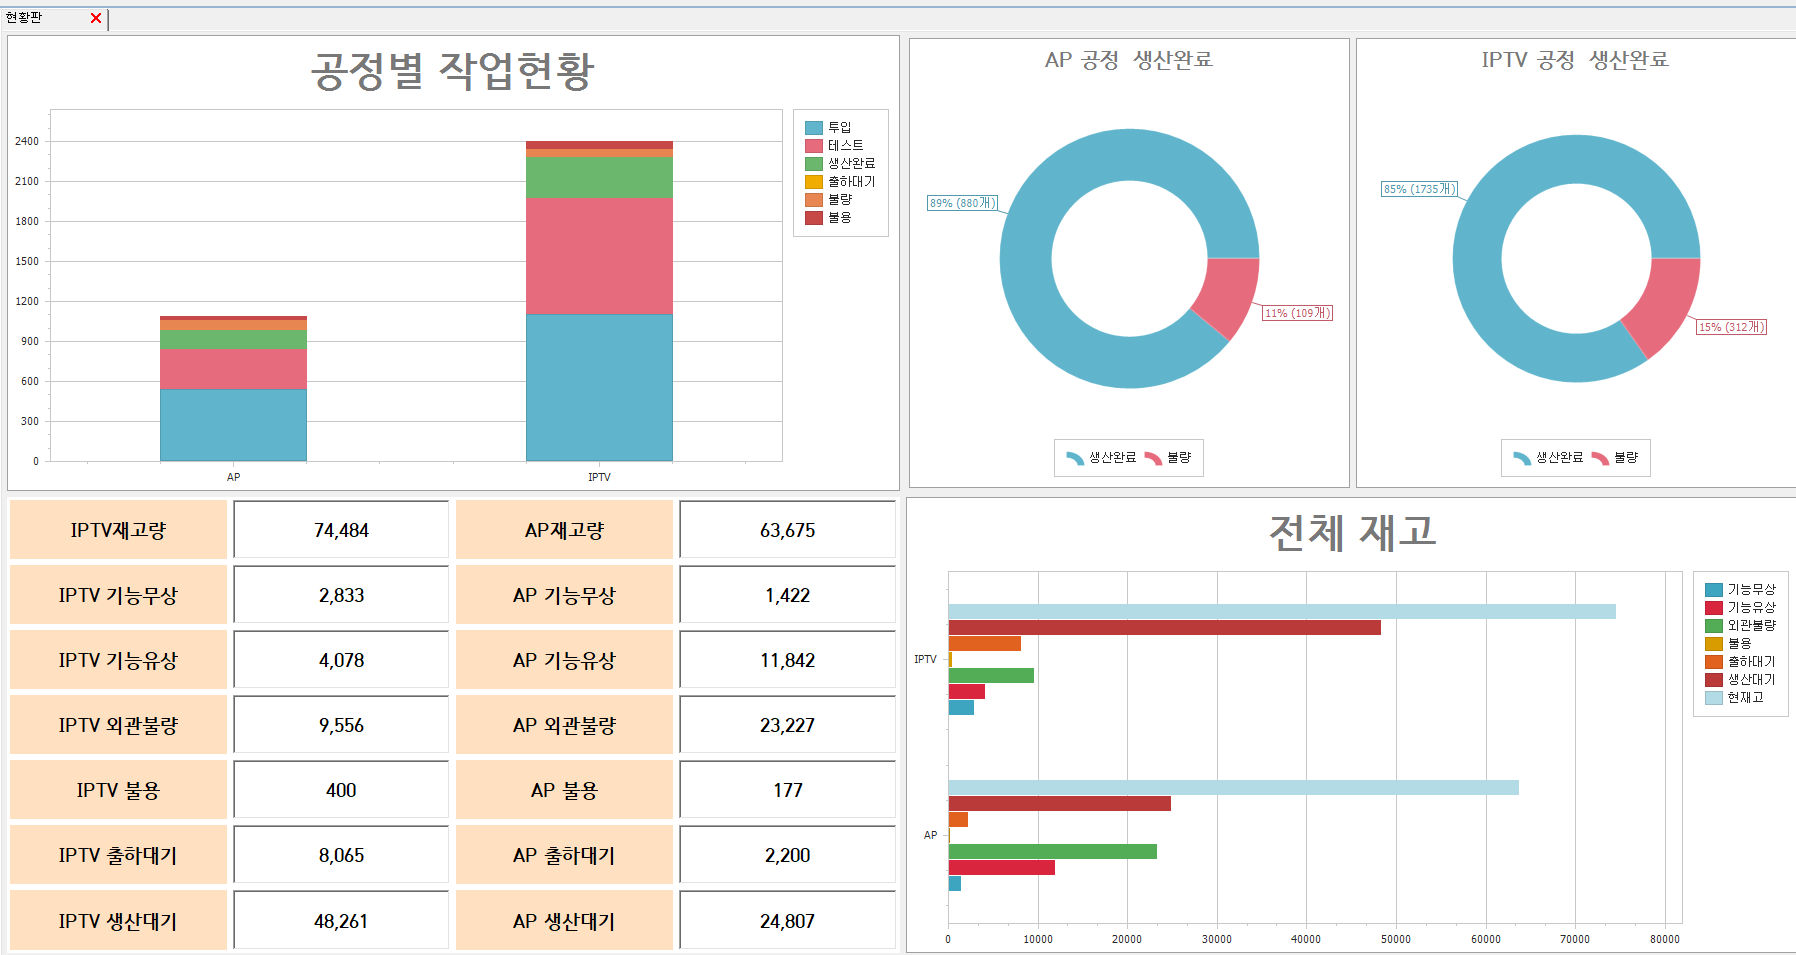Click the dark red 생산대기 bar for IPTV
The height and width of the screenshot is (955, 1796).
[x=1164, y=628]
